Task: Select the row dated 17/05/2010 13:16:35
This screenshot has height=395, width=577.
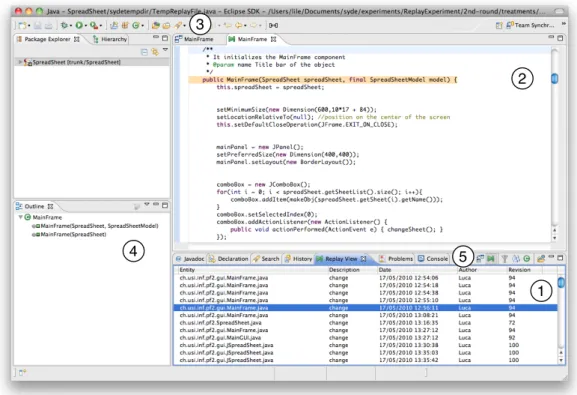Action: [x=366, y=323]
